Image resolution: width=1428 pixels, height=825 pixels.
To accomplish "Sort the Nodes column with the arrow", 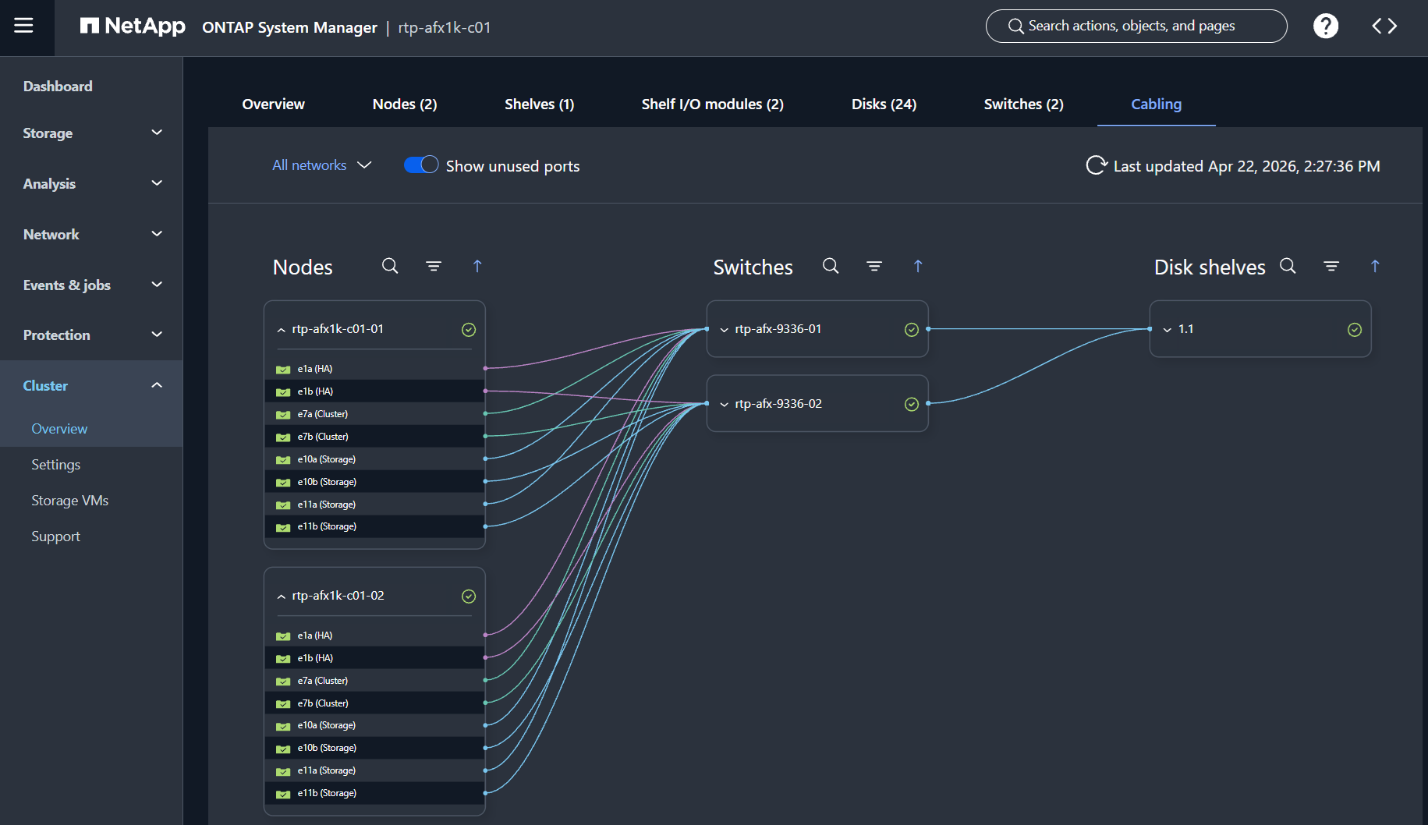I will (477, 266).
